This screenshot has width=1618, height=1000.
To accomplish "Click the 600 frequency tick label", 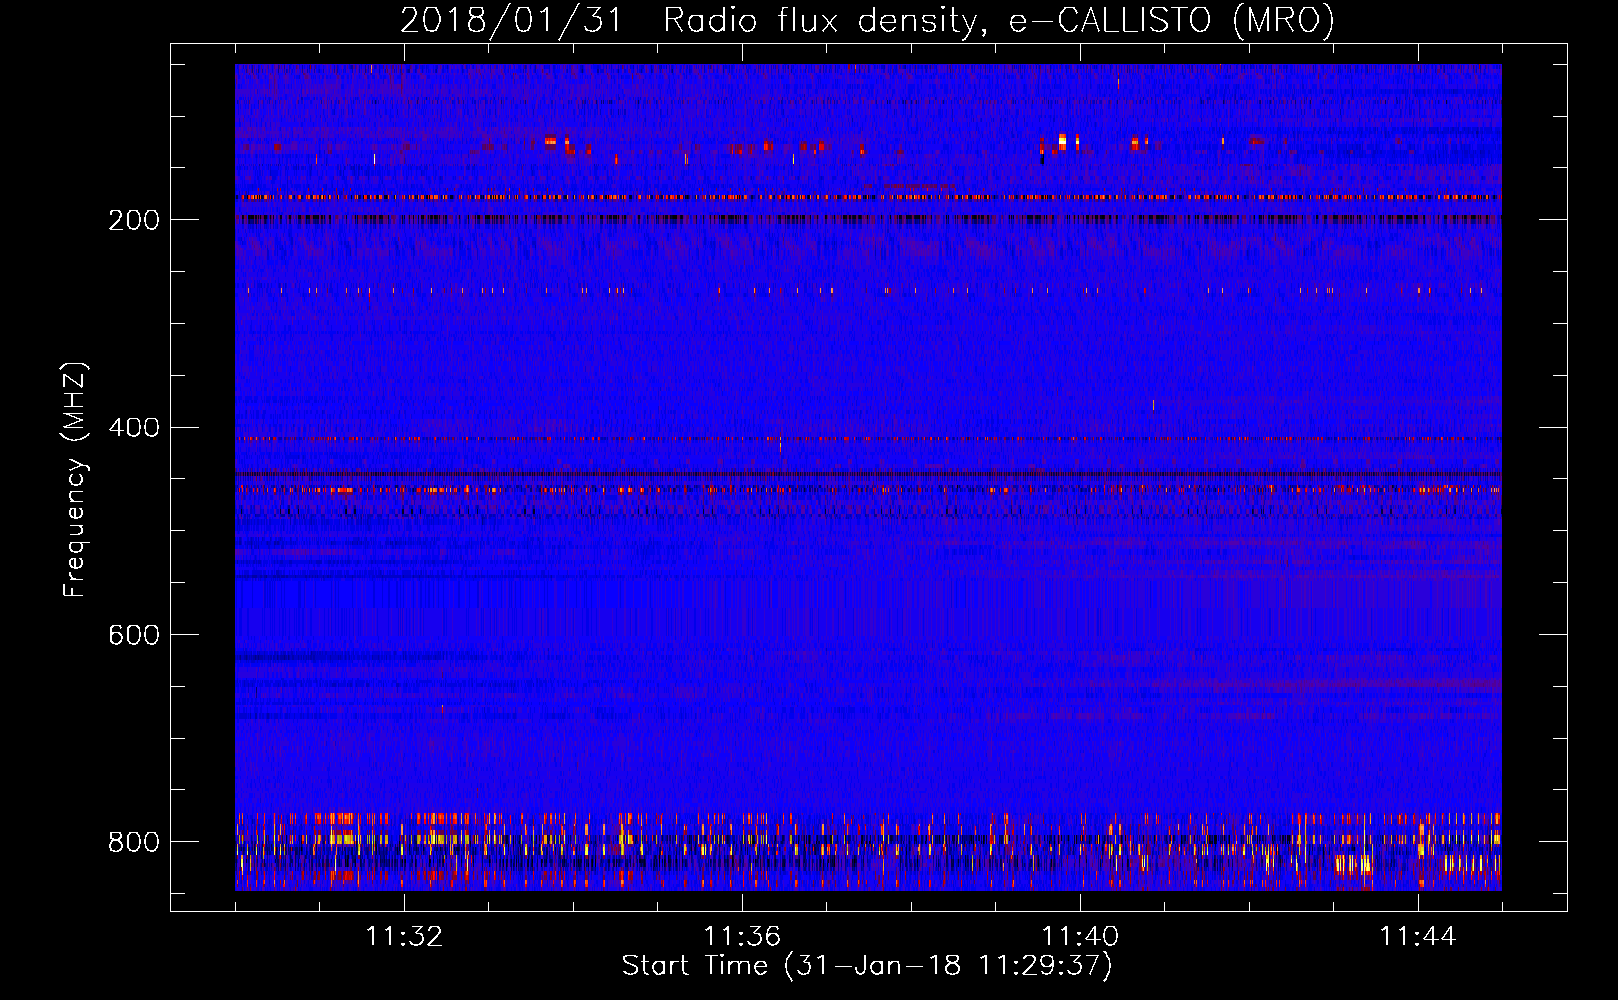I will [134, 636].
